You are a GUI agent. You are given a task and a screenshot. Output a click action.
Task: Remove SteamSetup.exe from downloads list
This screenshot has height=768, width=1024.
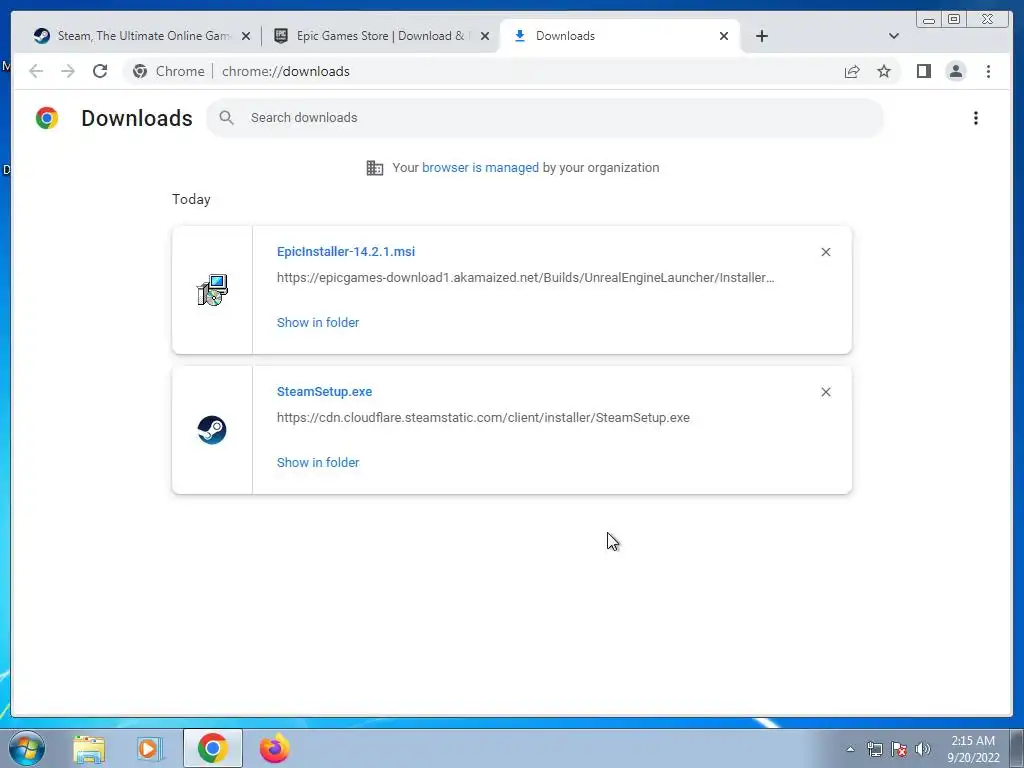(825, 392)
